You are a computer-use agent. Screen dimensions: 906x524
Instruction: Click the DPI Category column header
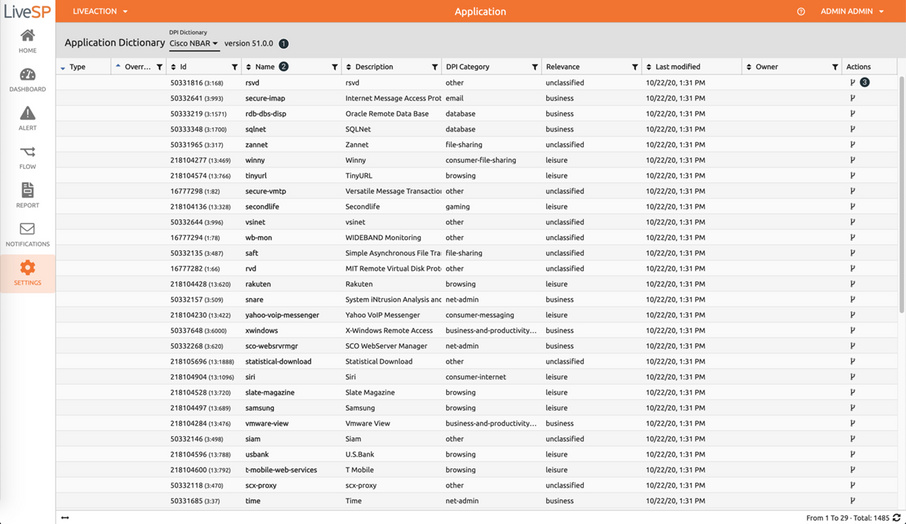pos(467,67)
